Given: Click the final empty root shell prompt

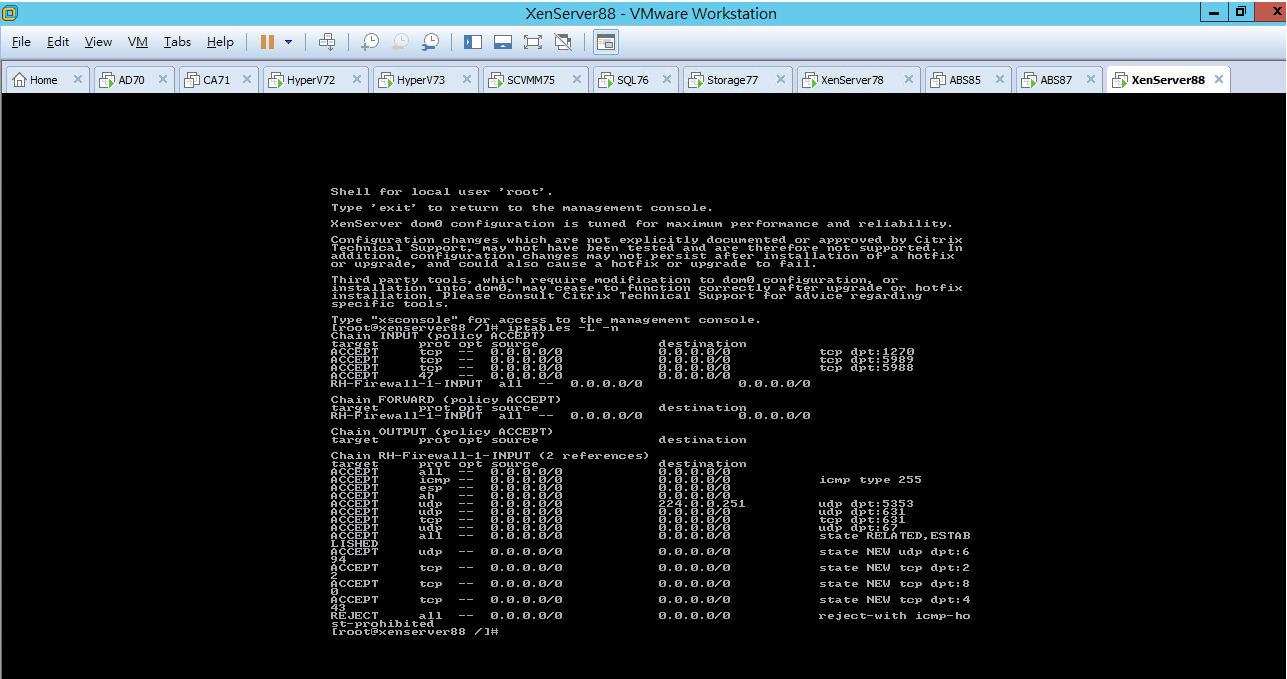Looking at the screenshot, I should click(x=414, y=632).
